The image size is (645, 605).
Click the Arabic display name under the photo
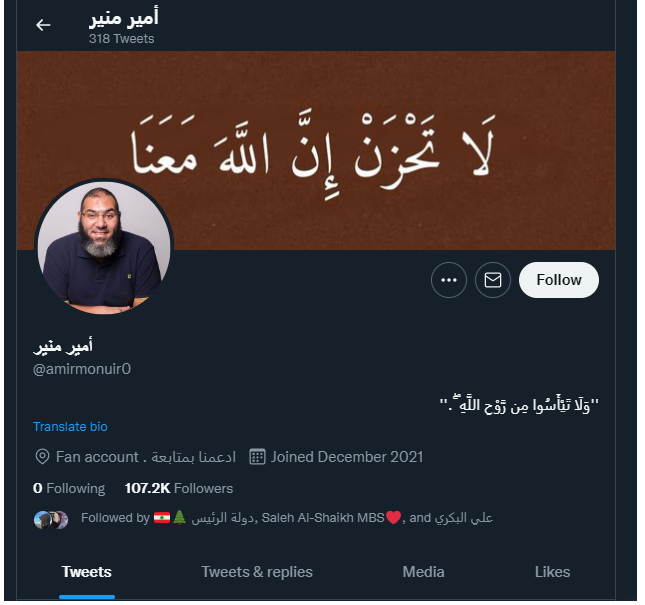63,346
